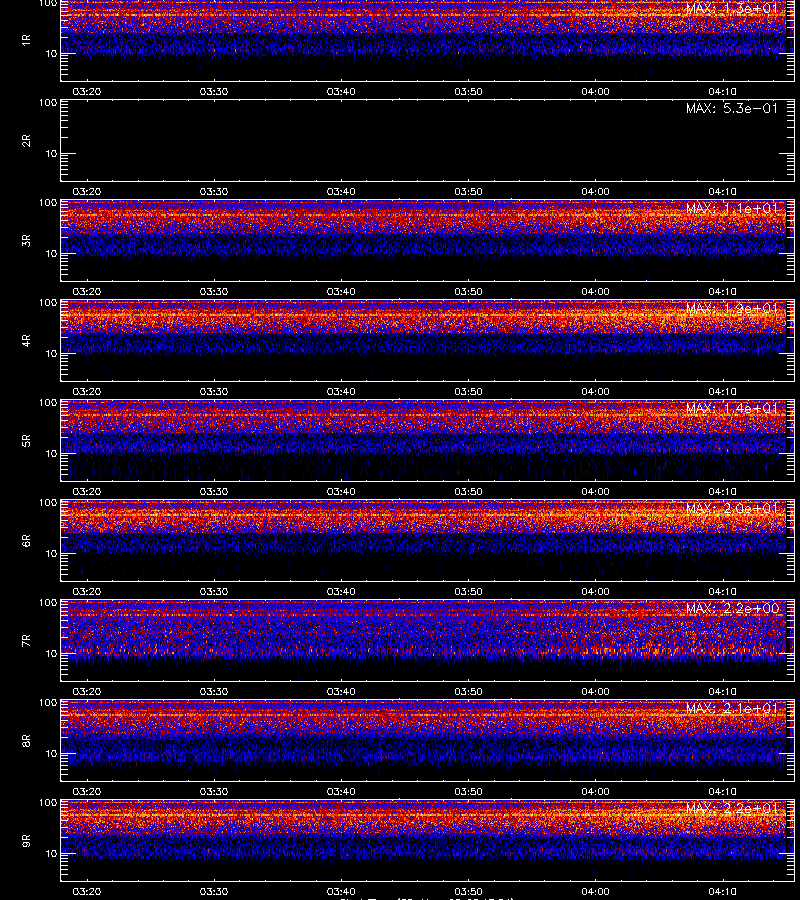Select the 3R panel axis label
Viewport: 800px width, 900px height.
click(x=26, y=240)
